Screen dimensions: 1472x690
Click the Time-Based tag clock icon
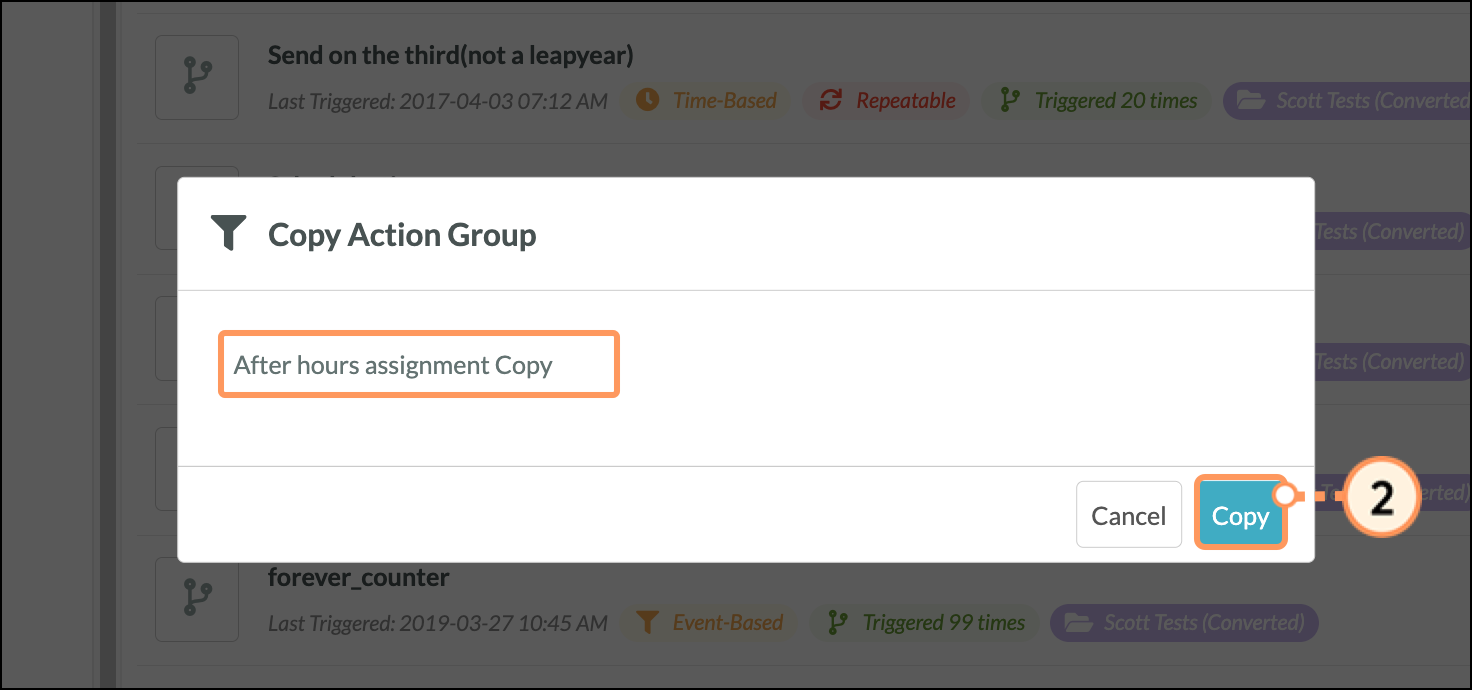pyautogui.click(x=648, y=100)
